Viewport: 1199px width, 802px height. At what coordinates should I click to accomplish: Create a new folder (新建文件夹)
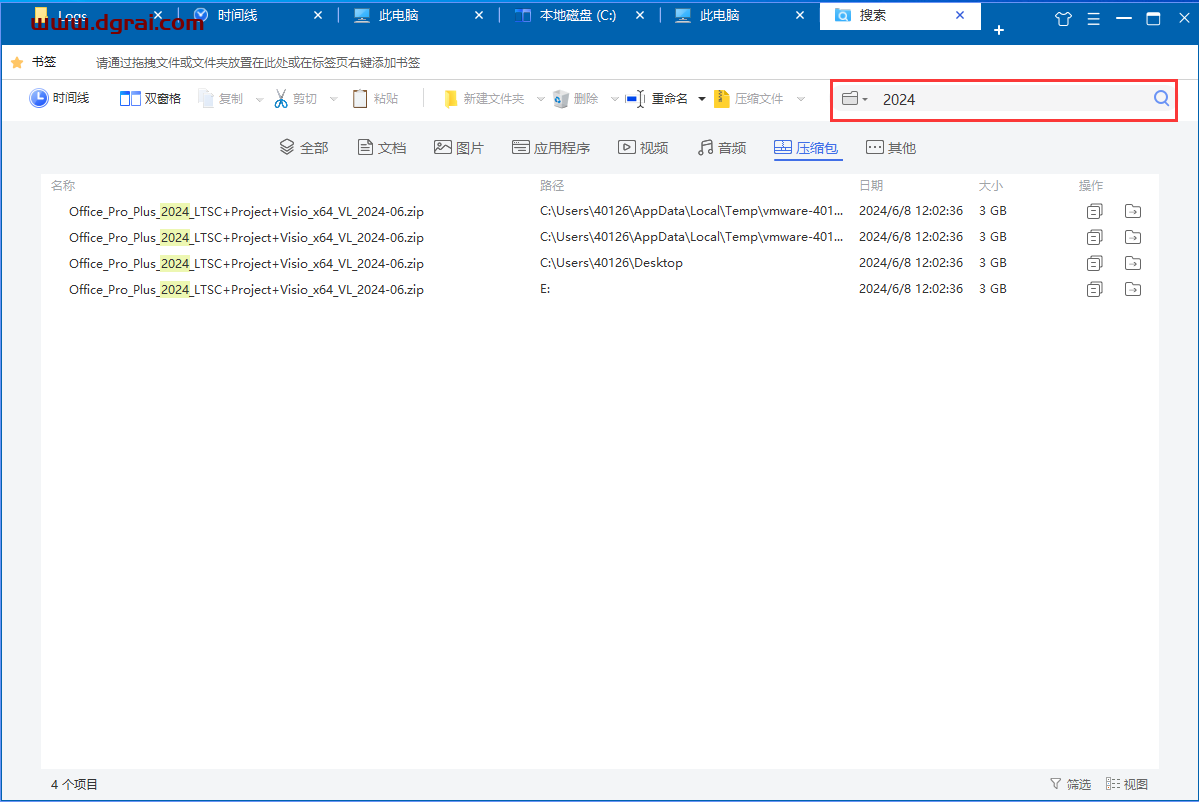(484, 99)
